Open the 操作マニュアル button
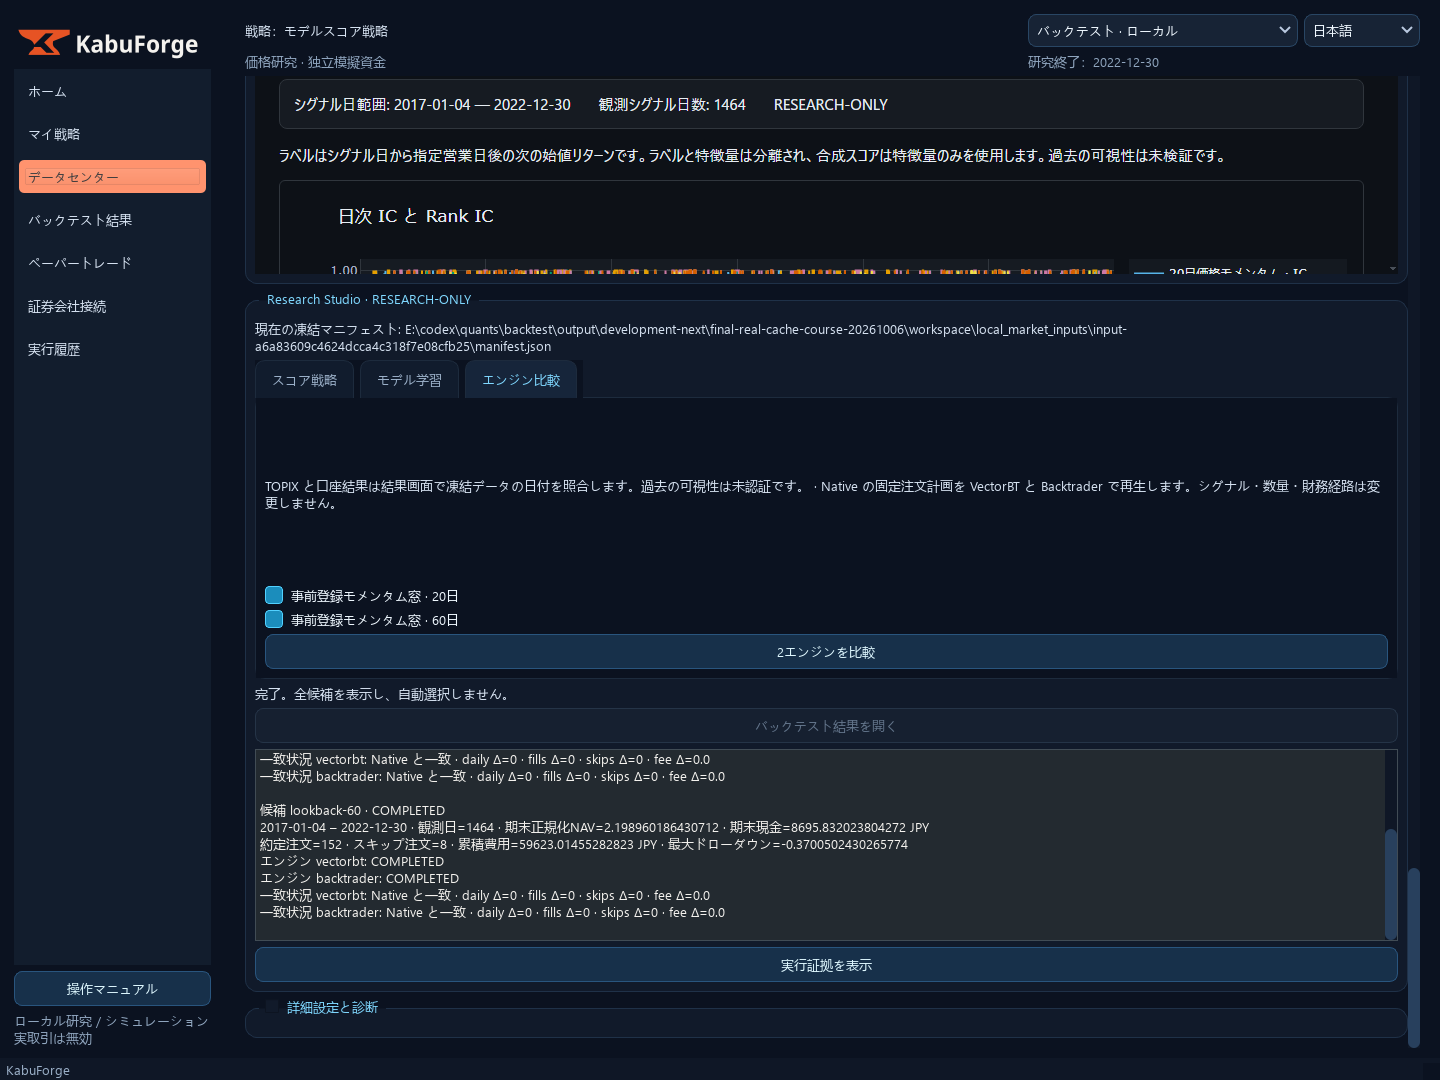This screenshot has height=1080, width=1440. (112, 989)
